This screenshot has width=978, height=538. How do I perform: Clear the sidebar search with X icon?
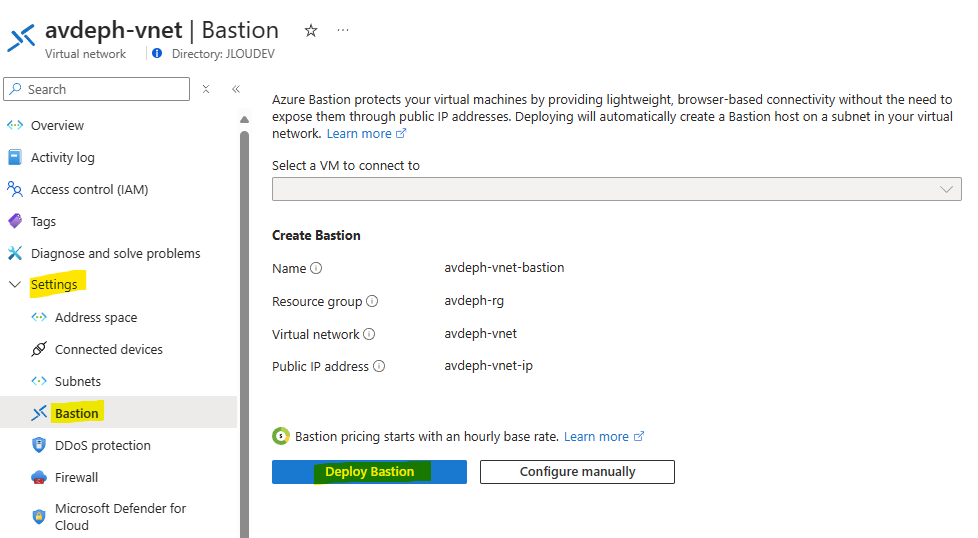click(x=206, y=89)
